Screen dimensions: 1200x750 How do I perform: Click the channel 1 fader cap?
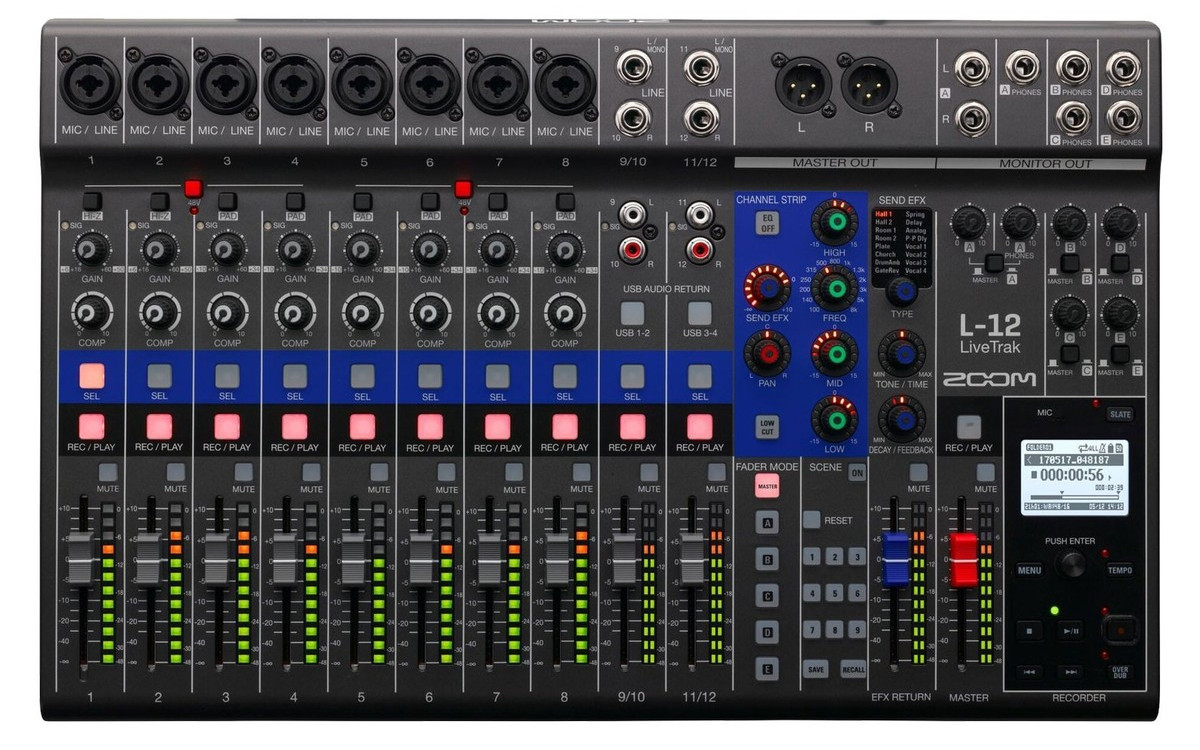point(80,558)
